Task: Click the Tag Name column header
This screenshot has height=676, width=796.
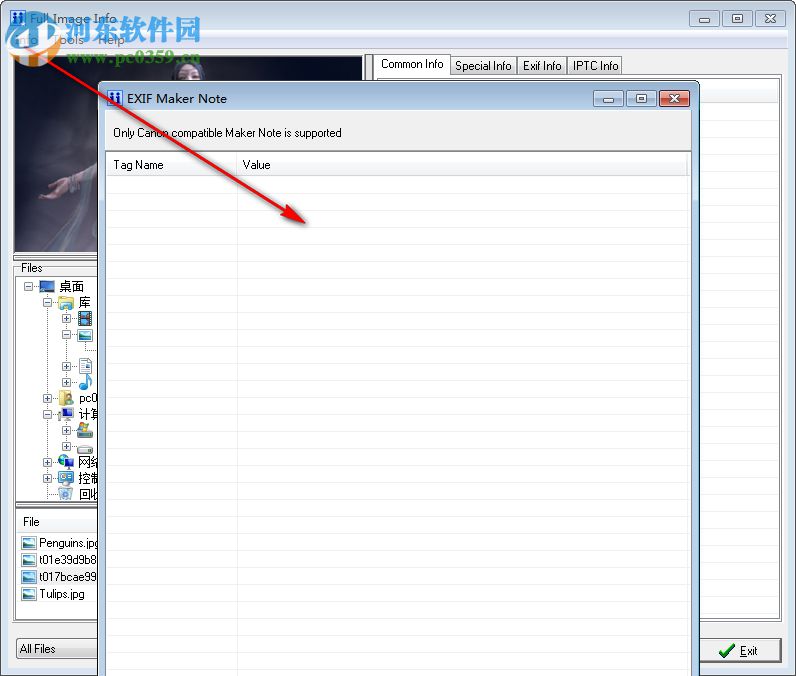Action: 171,165
